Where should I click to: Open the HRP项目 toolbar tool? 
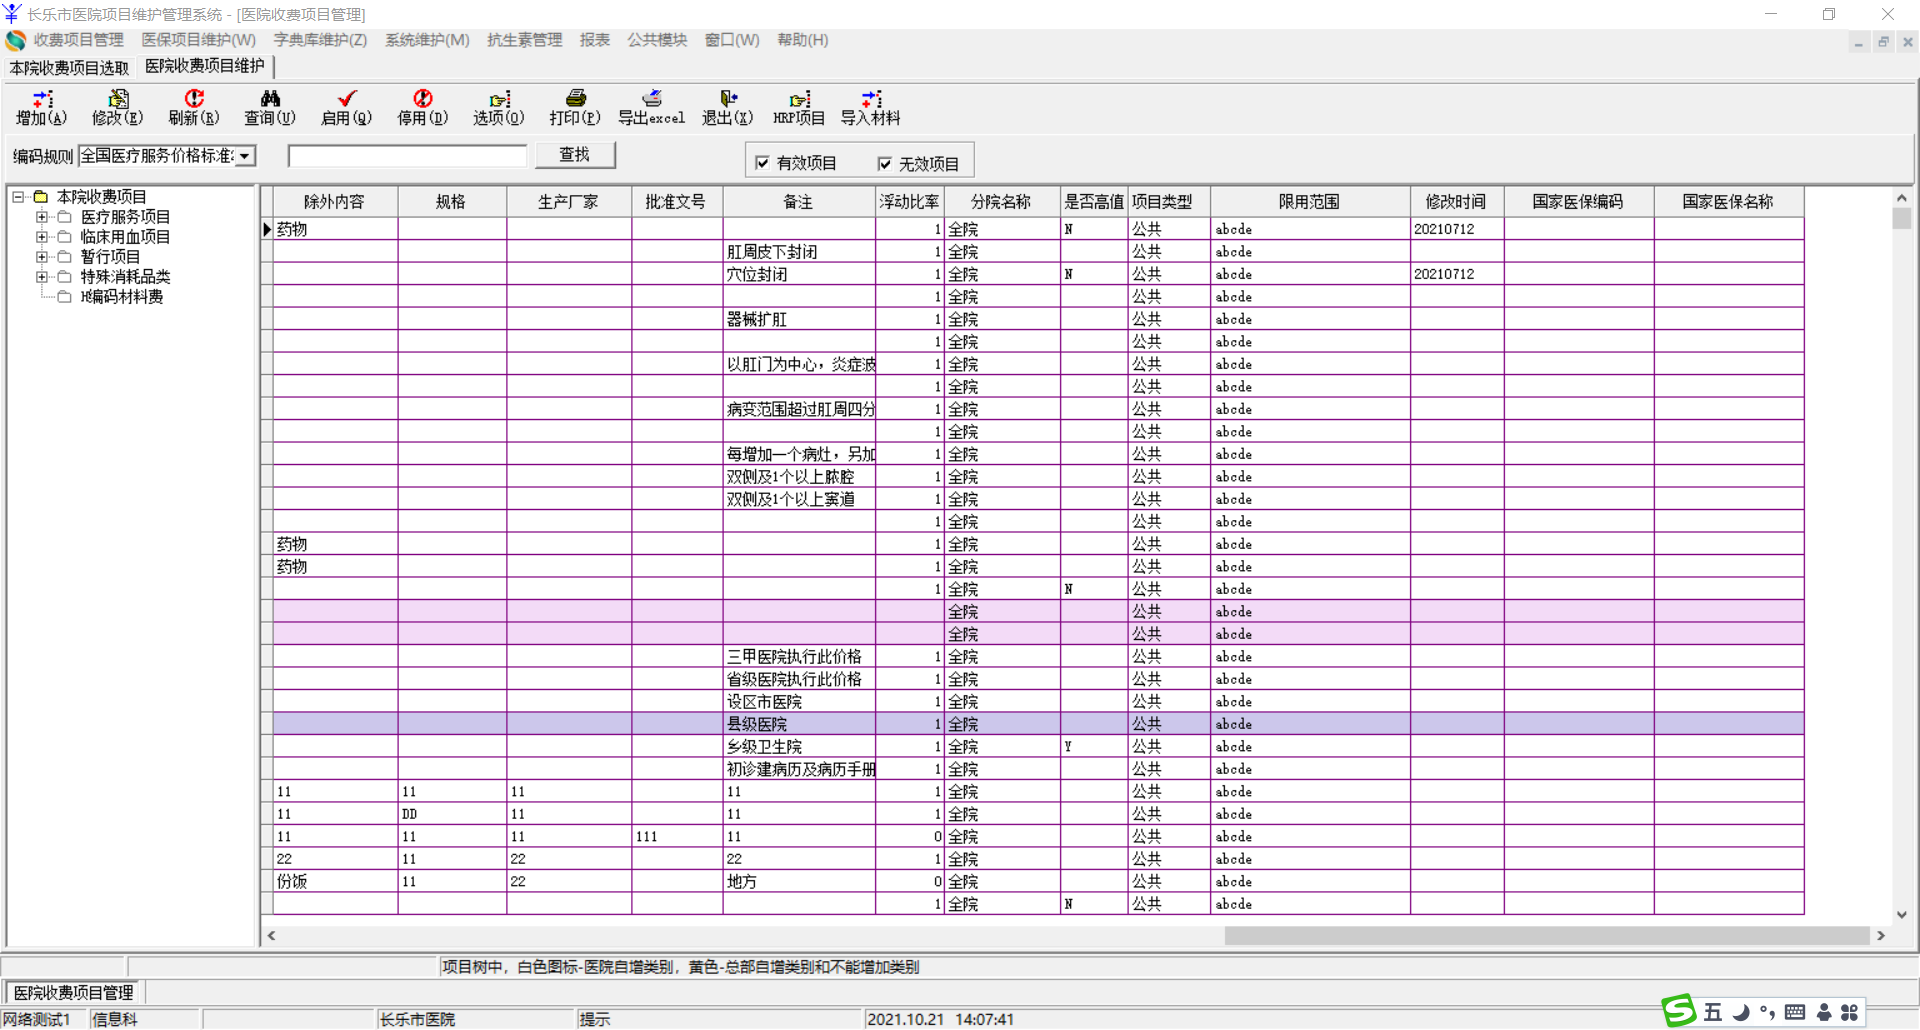799,99
